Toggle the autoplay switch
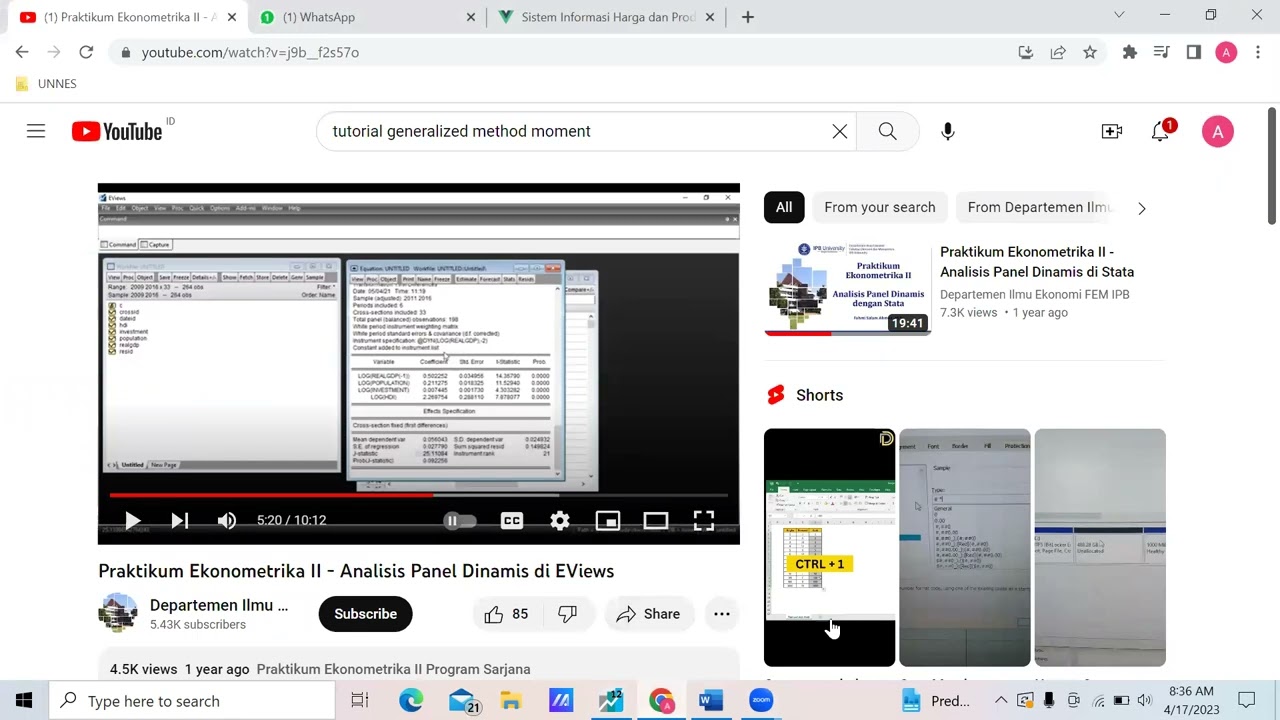The image size is (1280, 720). (458, 520)
